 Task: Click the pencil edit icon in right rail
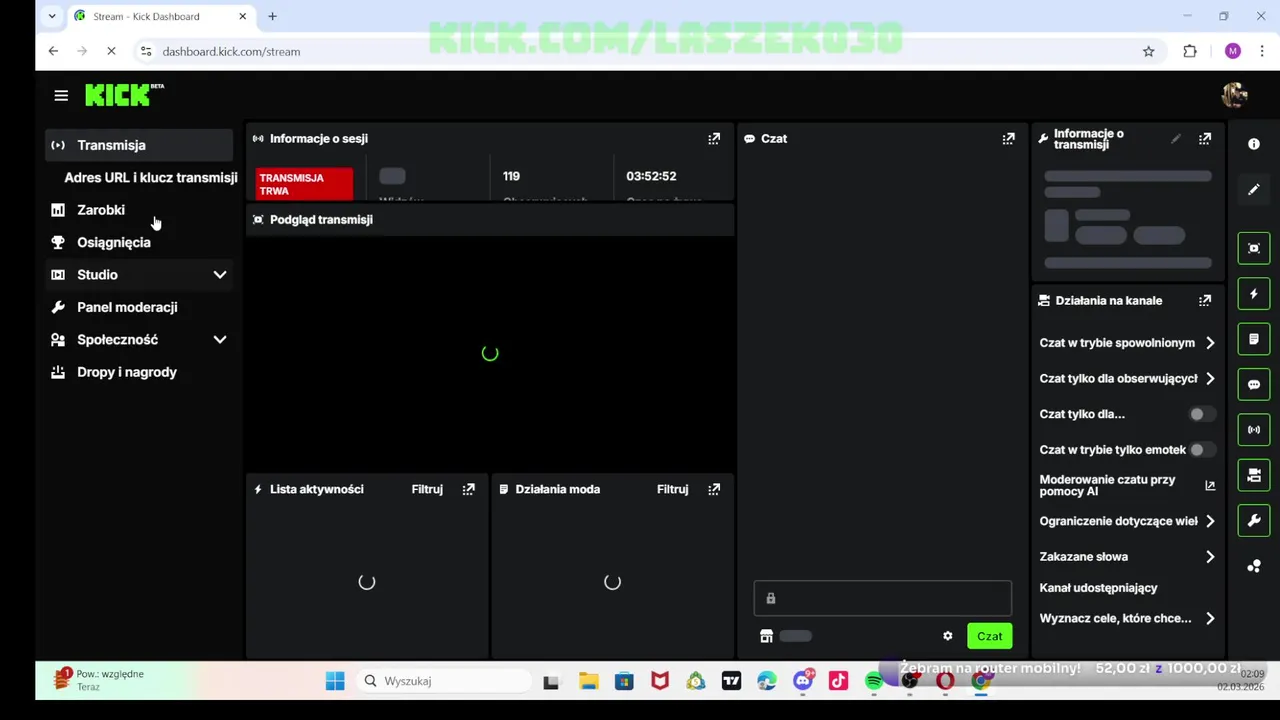coord(1254,189)
